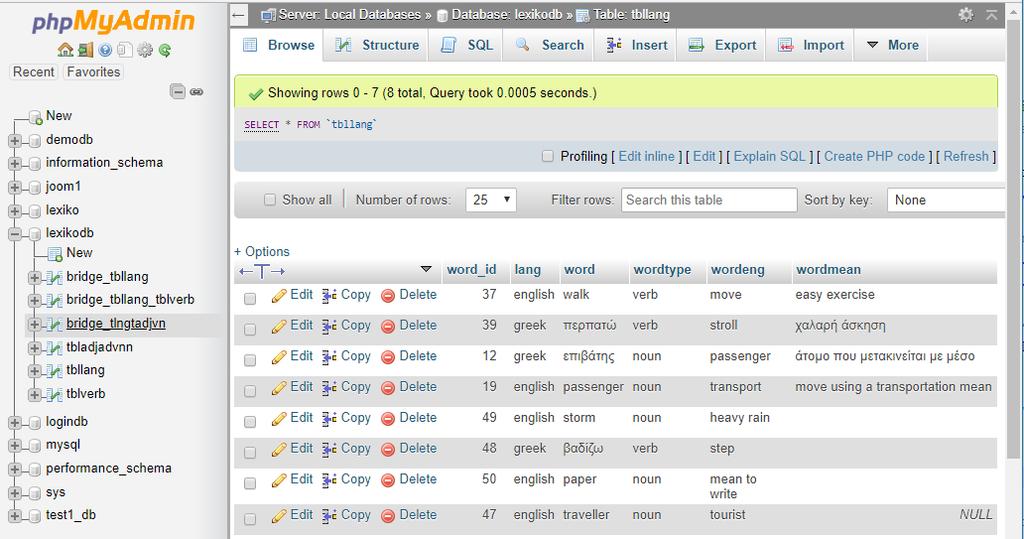The height and width of the screenshot is (539, 1024).
Task: Open the Import tab
Action: coord(810,45)
